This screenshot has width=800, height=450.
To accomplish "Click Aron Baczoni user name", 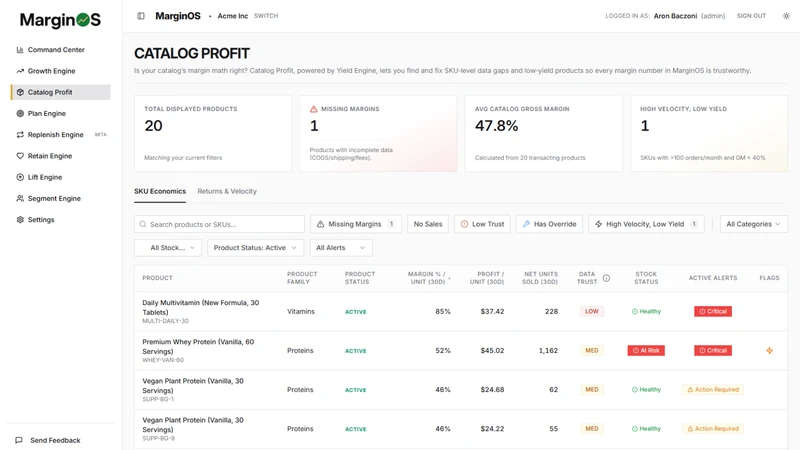I will click(x=675, y=16).
